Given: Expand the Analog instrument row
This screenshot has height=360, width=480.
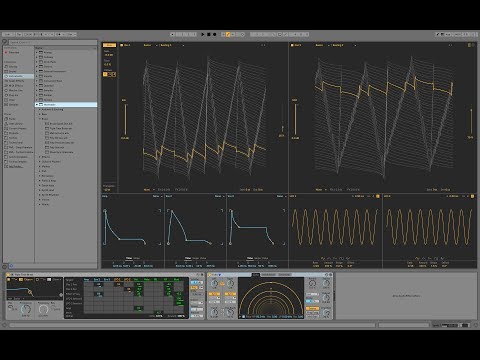Looking at the screenshot, I should pos(37,52).
